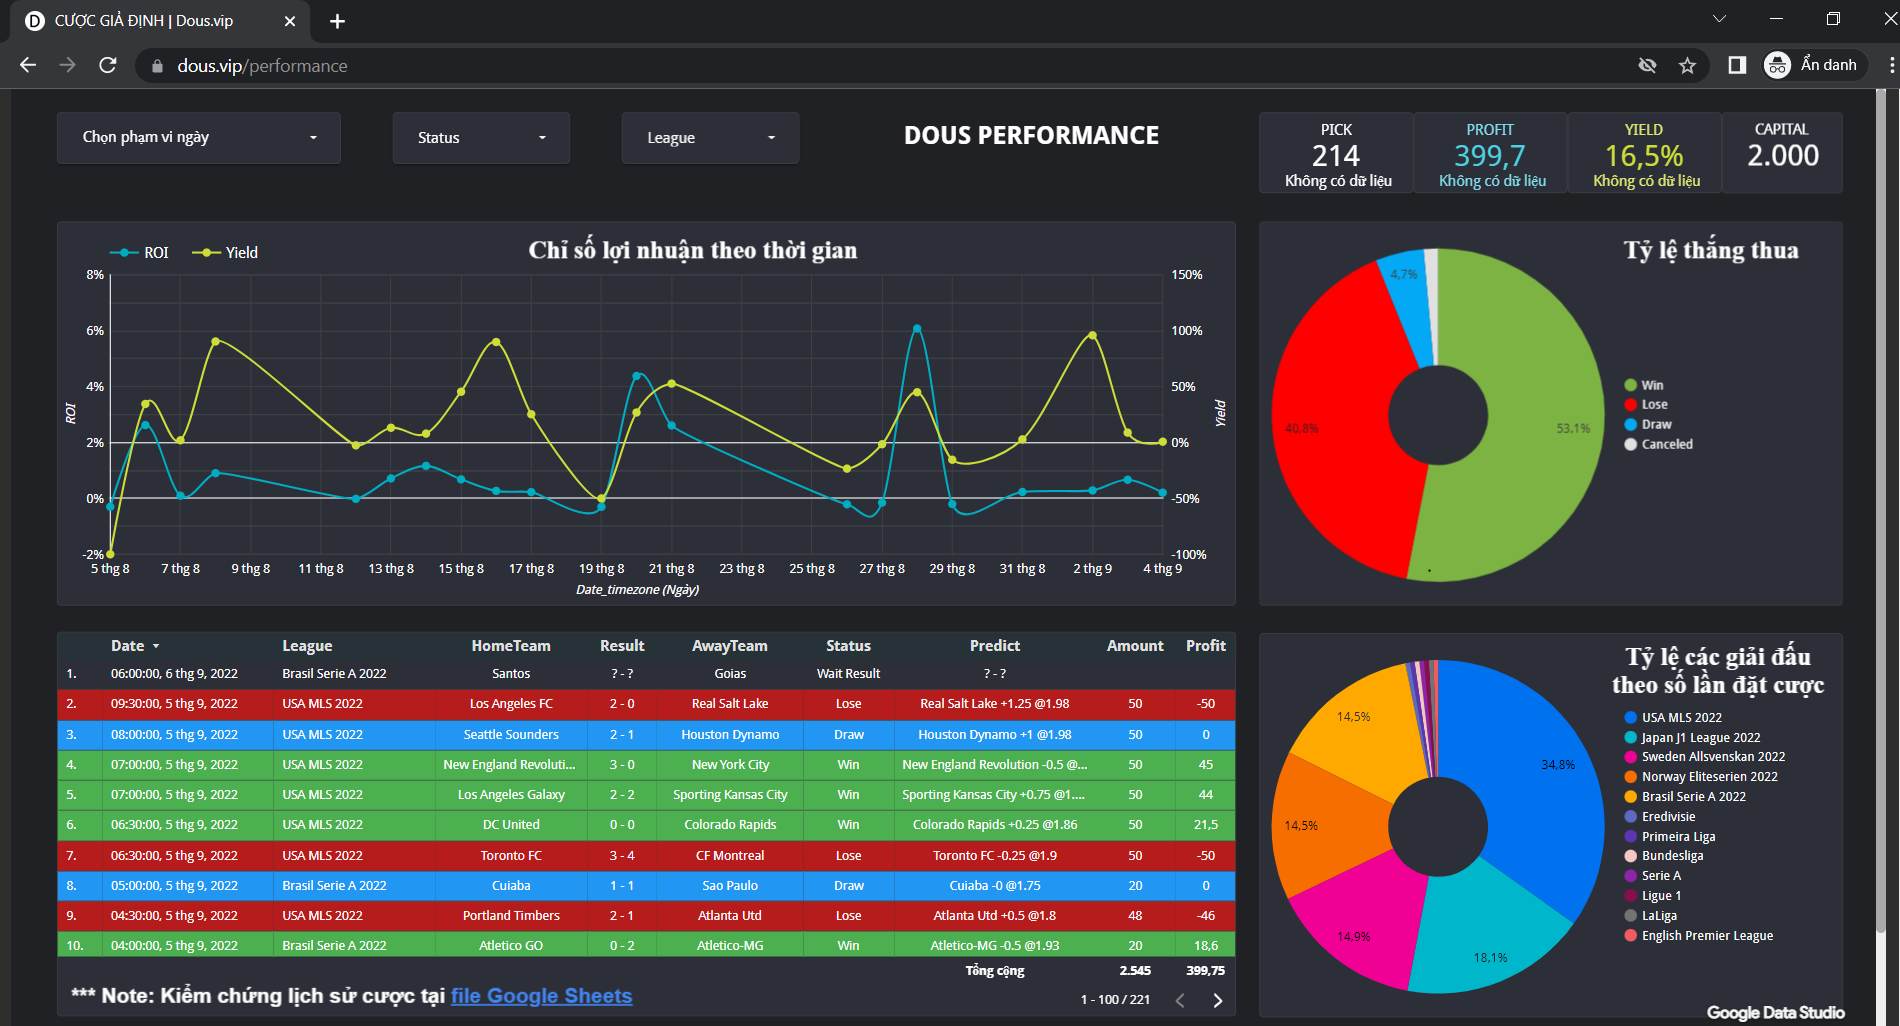Open the Chọn phạm vi ngày date dropdown
The width and height of the screenshot is (1900, 1026).
(x=198, y=138)
